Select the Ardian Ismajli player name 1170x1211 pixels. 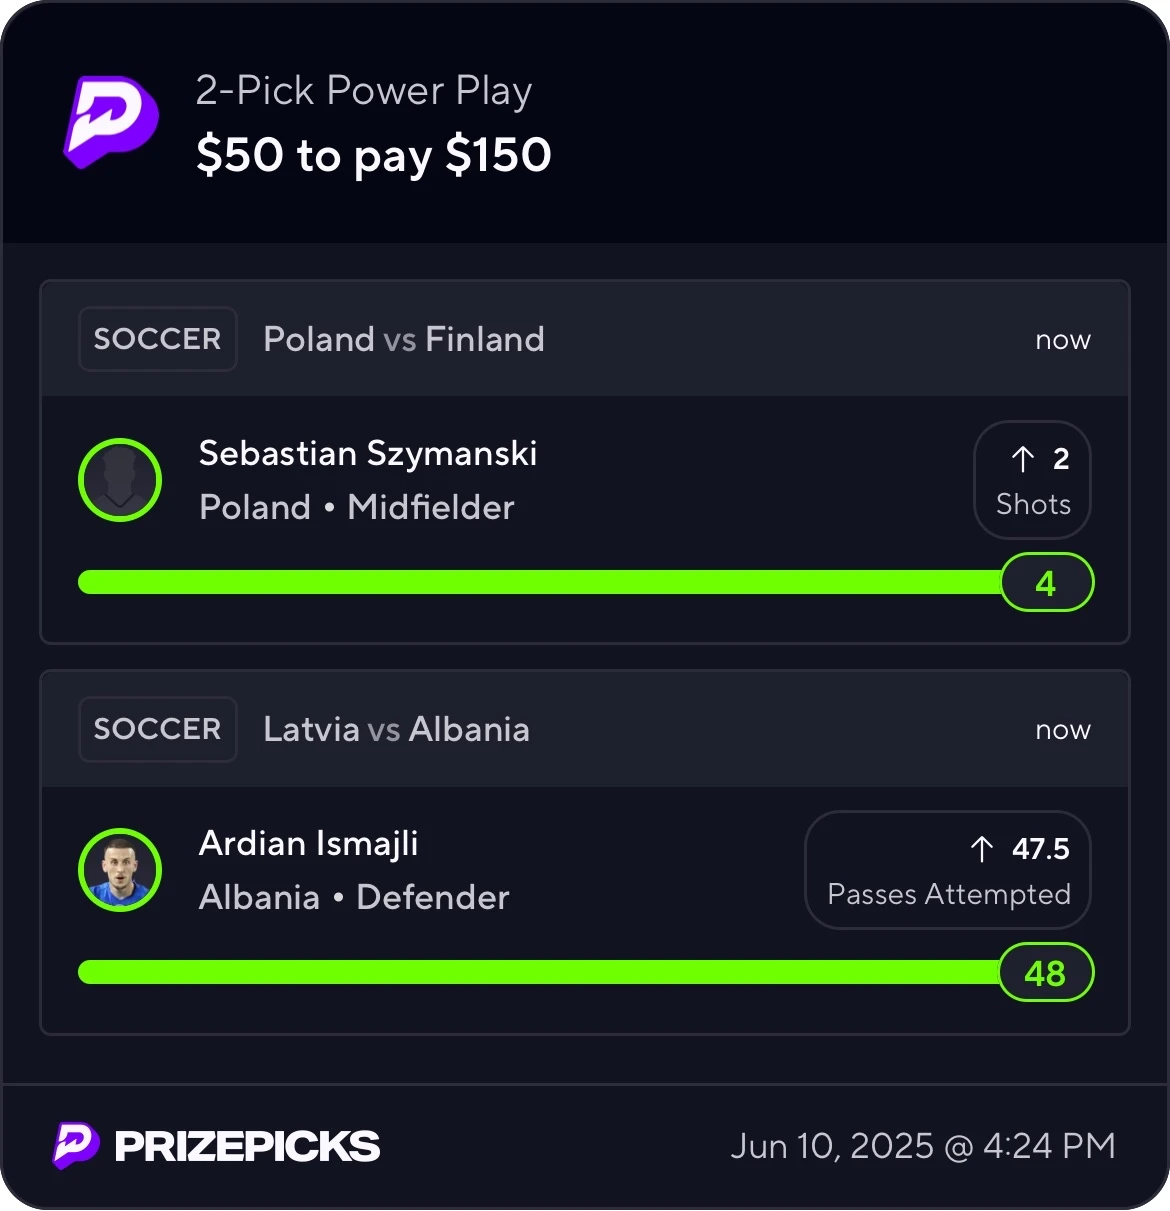(308, 844)
